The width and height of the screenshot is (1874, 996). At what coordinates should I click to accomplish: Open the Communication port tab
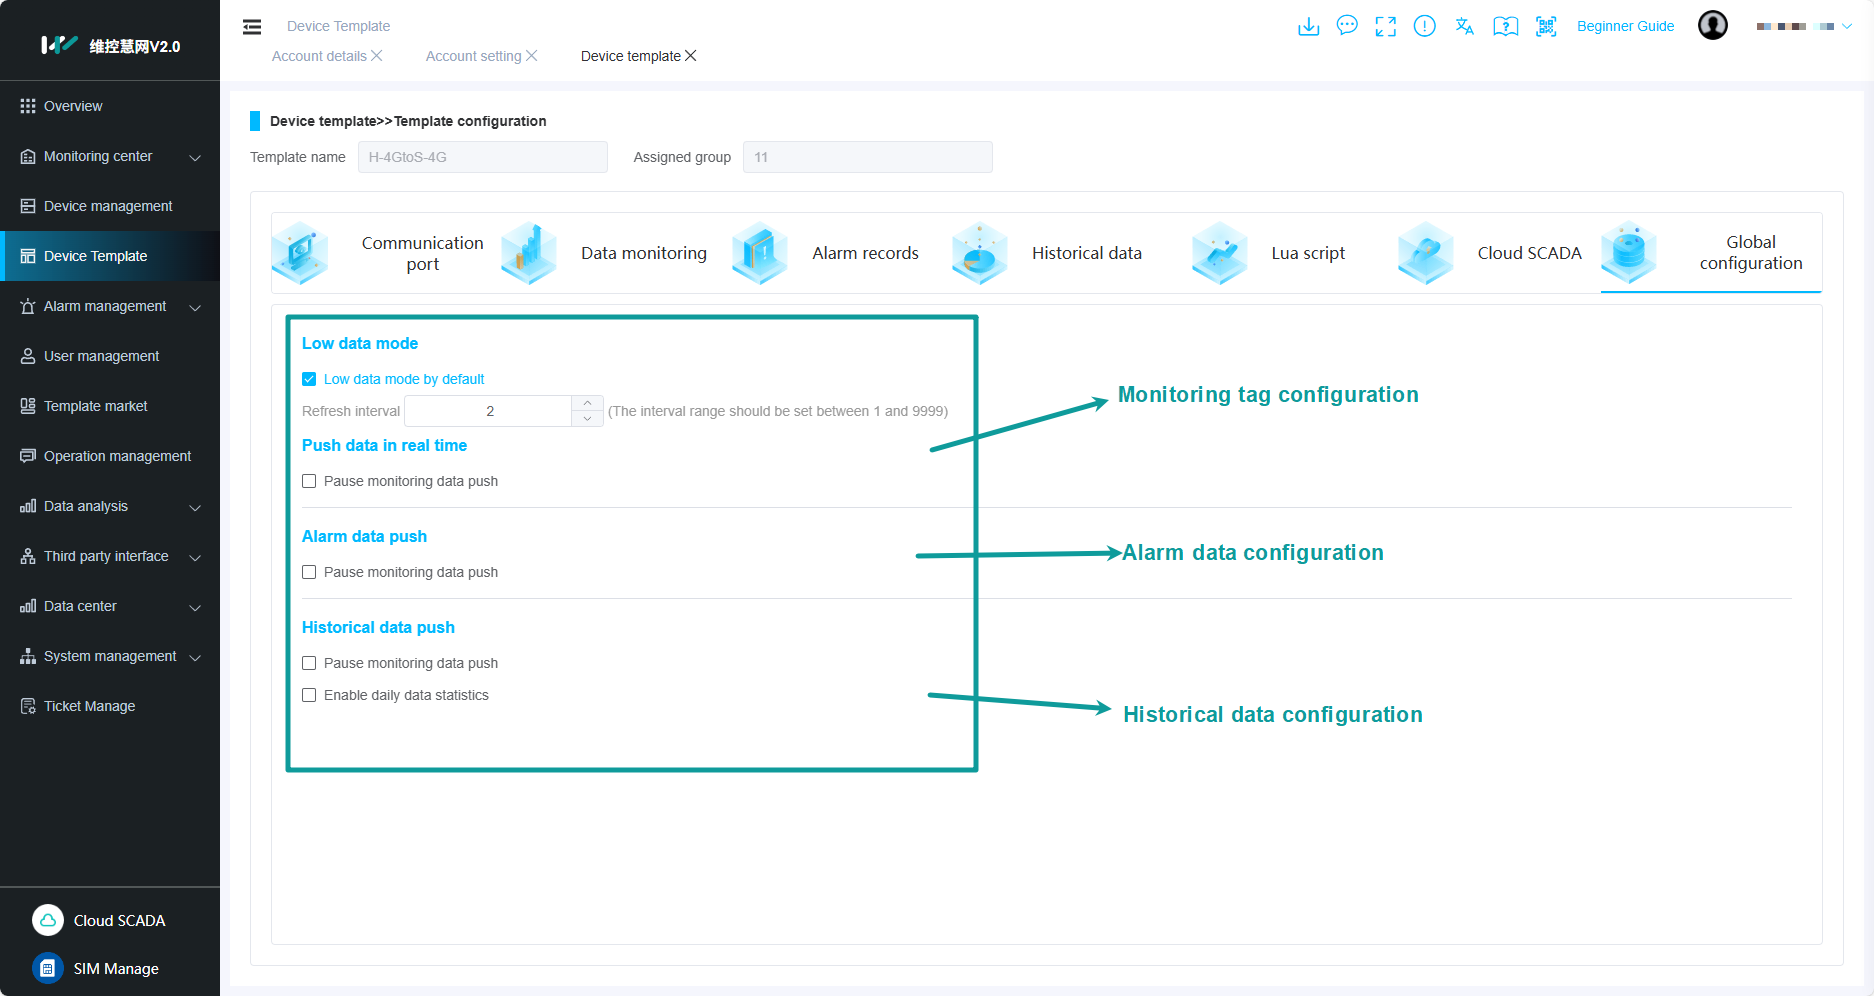(x=422, y=253)
